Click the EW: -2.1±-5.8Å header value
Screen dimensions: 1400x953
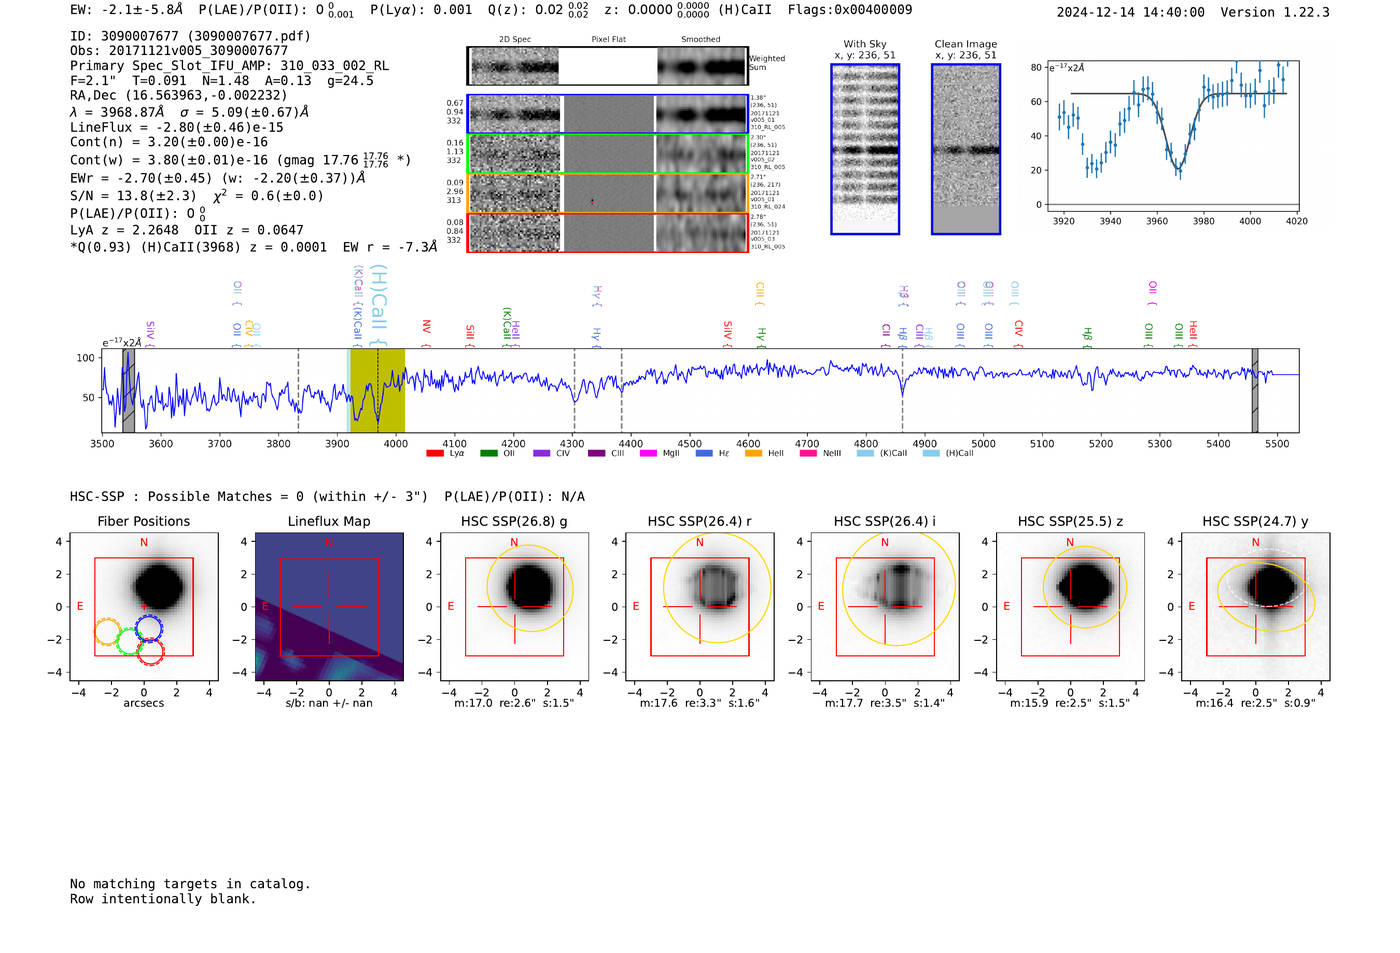tap(127, 10)
